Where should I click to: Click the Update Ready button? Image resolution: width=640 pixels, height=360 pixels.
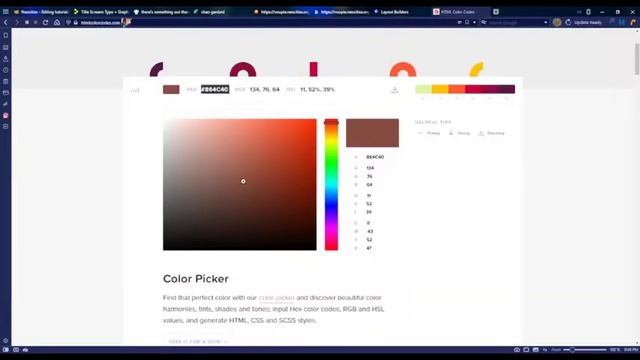tap(584, 22)
